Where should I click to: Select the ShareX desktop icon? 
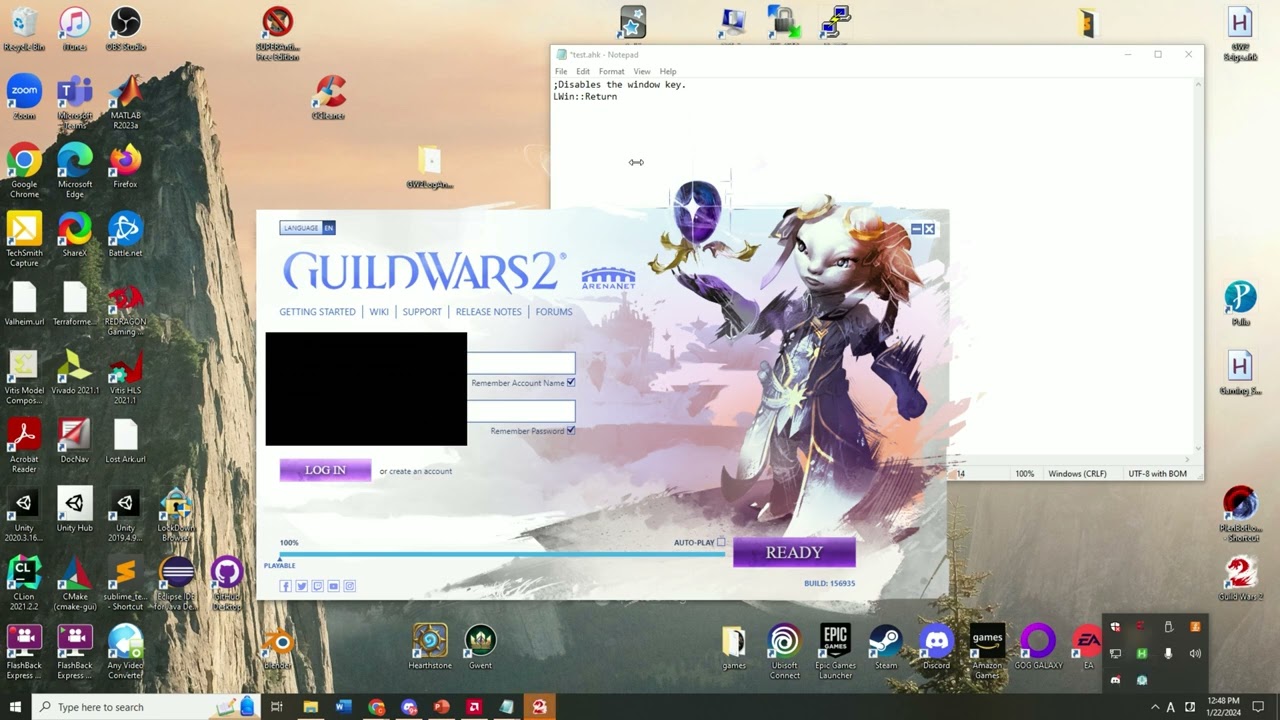[x=74, y=236]
